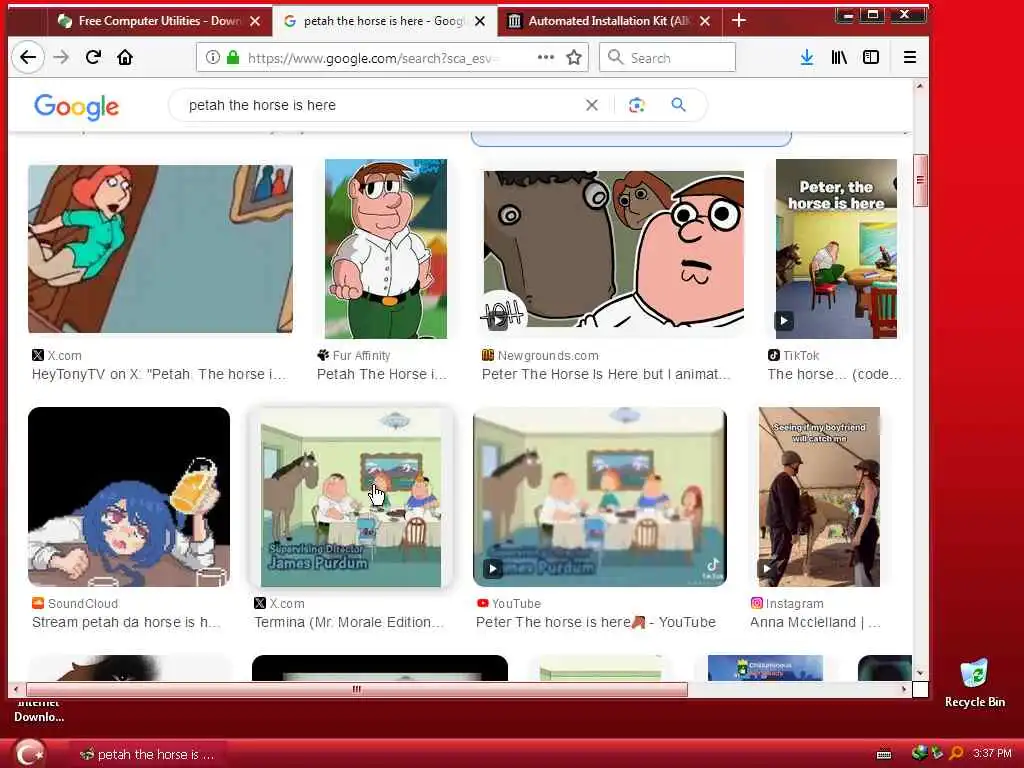Screen dimensions: 1024x768
Task: Bookmark this page with the star
Action: (x=574, y=57)
